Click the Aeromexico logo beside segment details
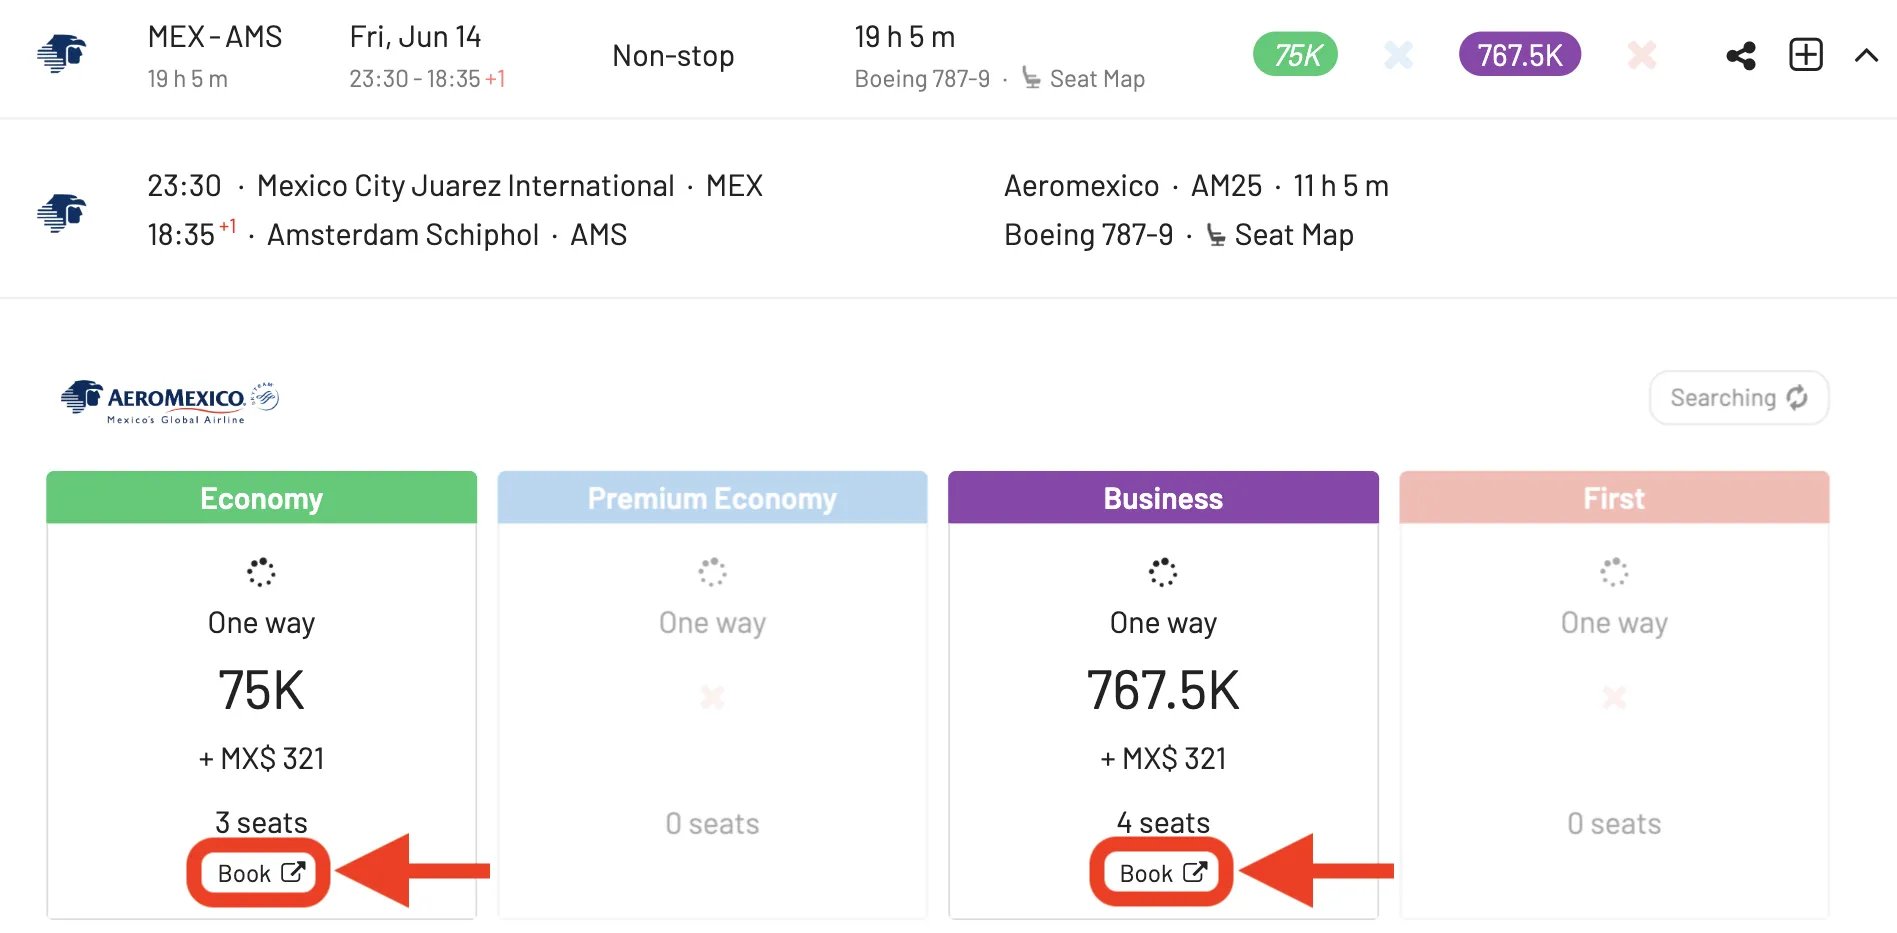The image size is (1897, 933). [x=62, y=212]
